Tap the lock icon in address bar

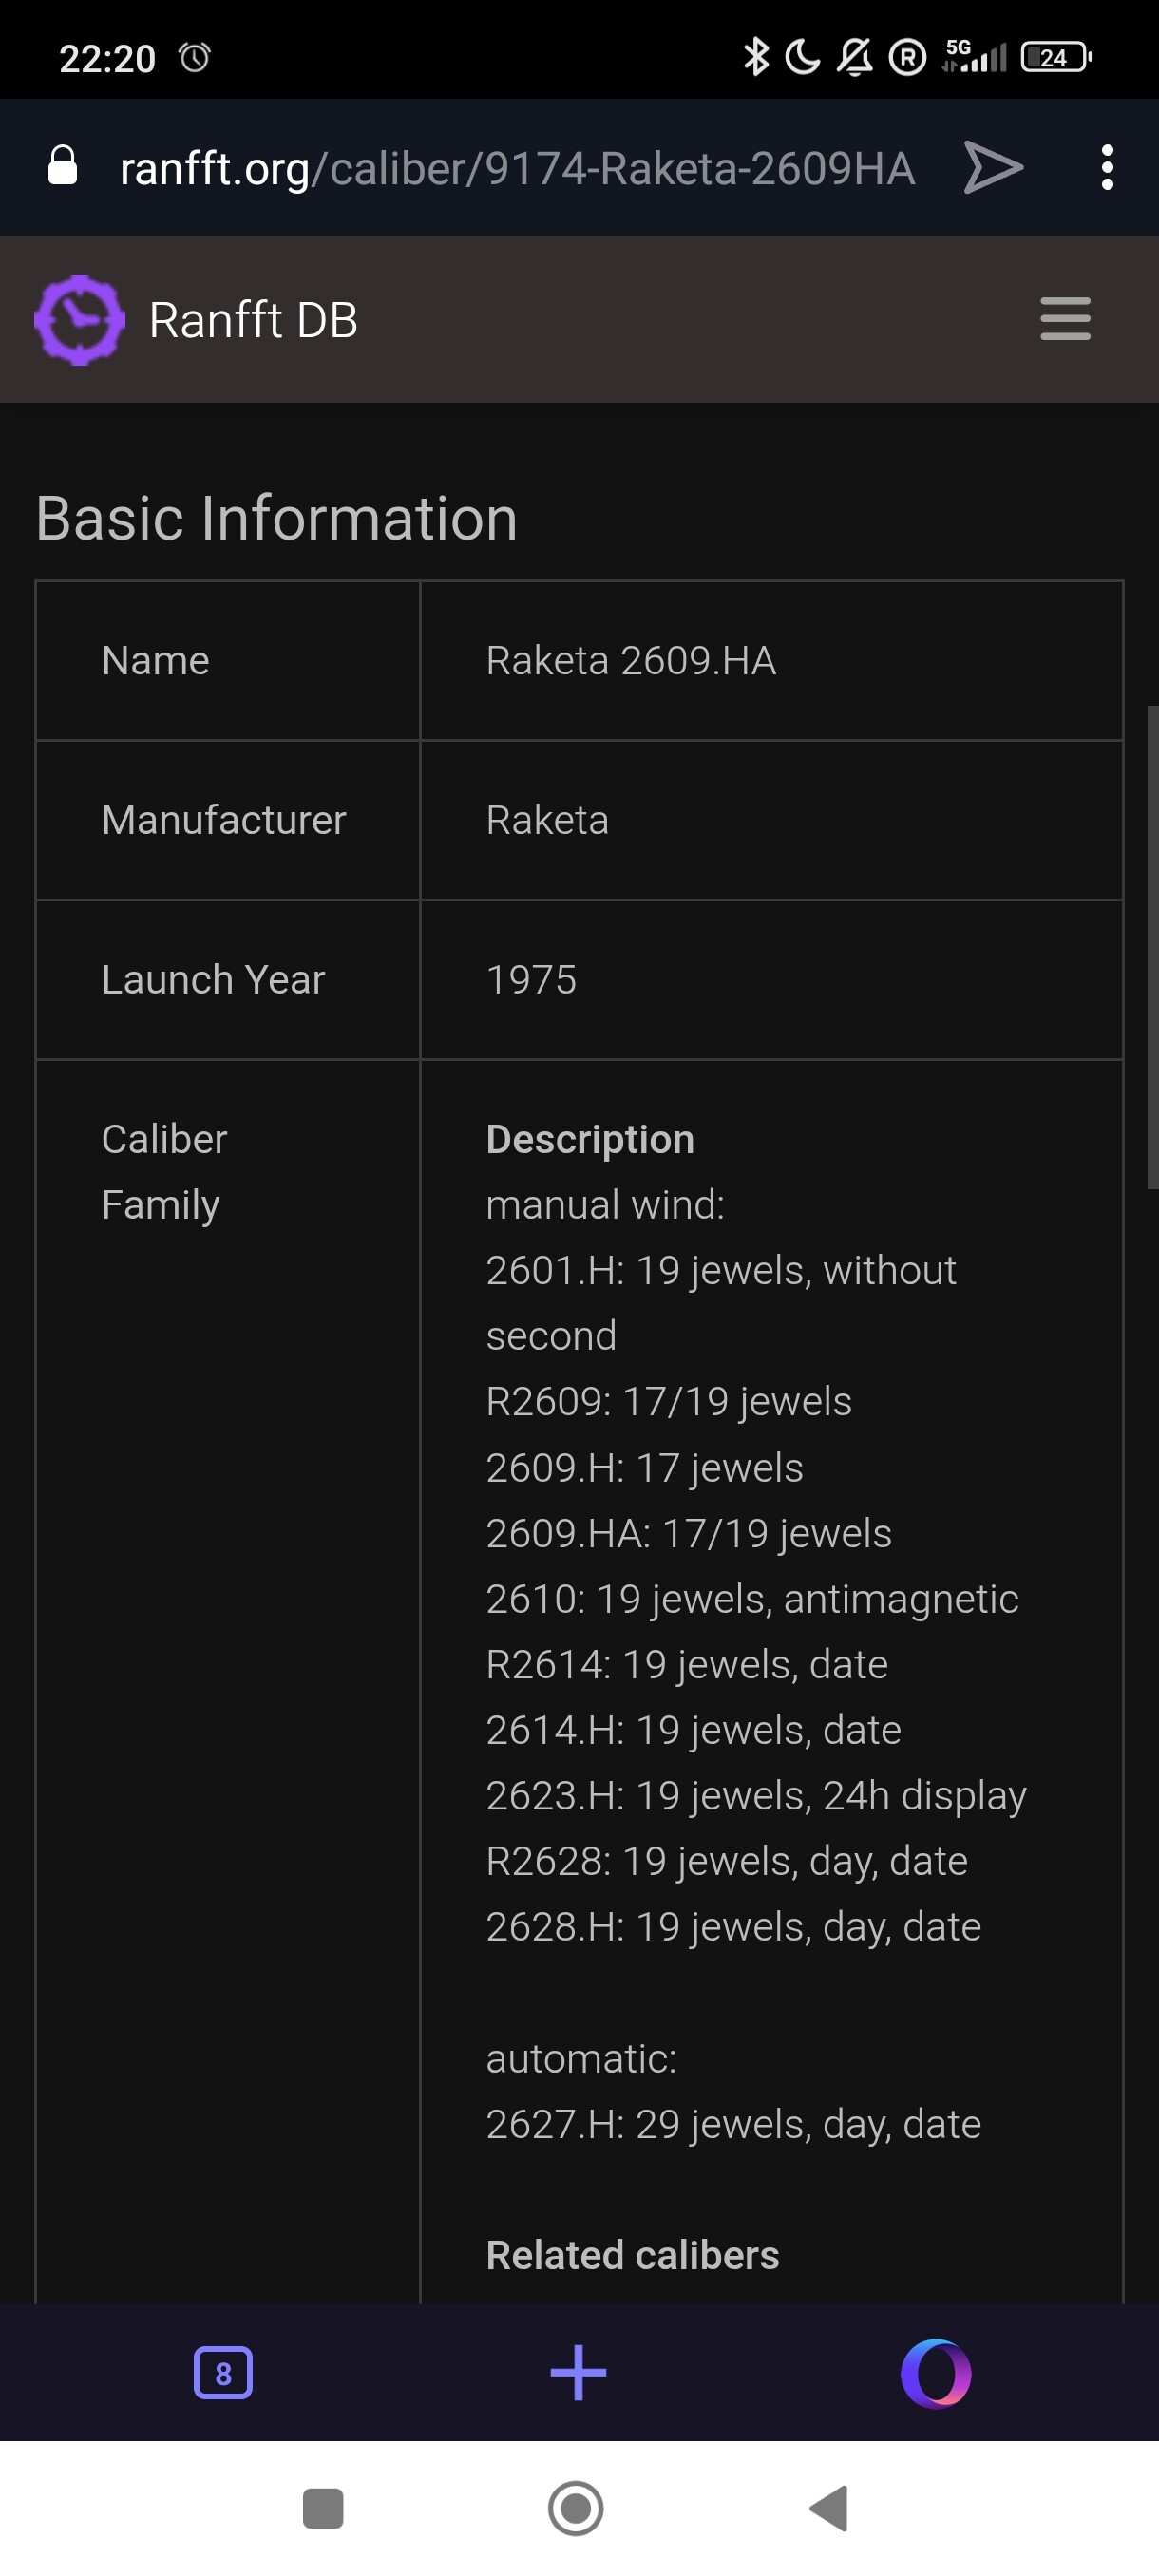63,166
